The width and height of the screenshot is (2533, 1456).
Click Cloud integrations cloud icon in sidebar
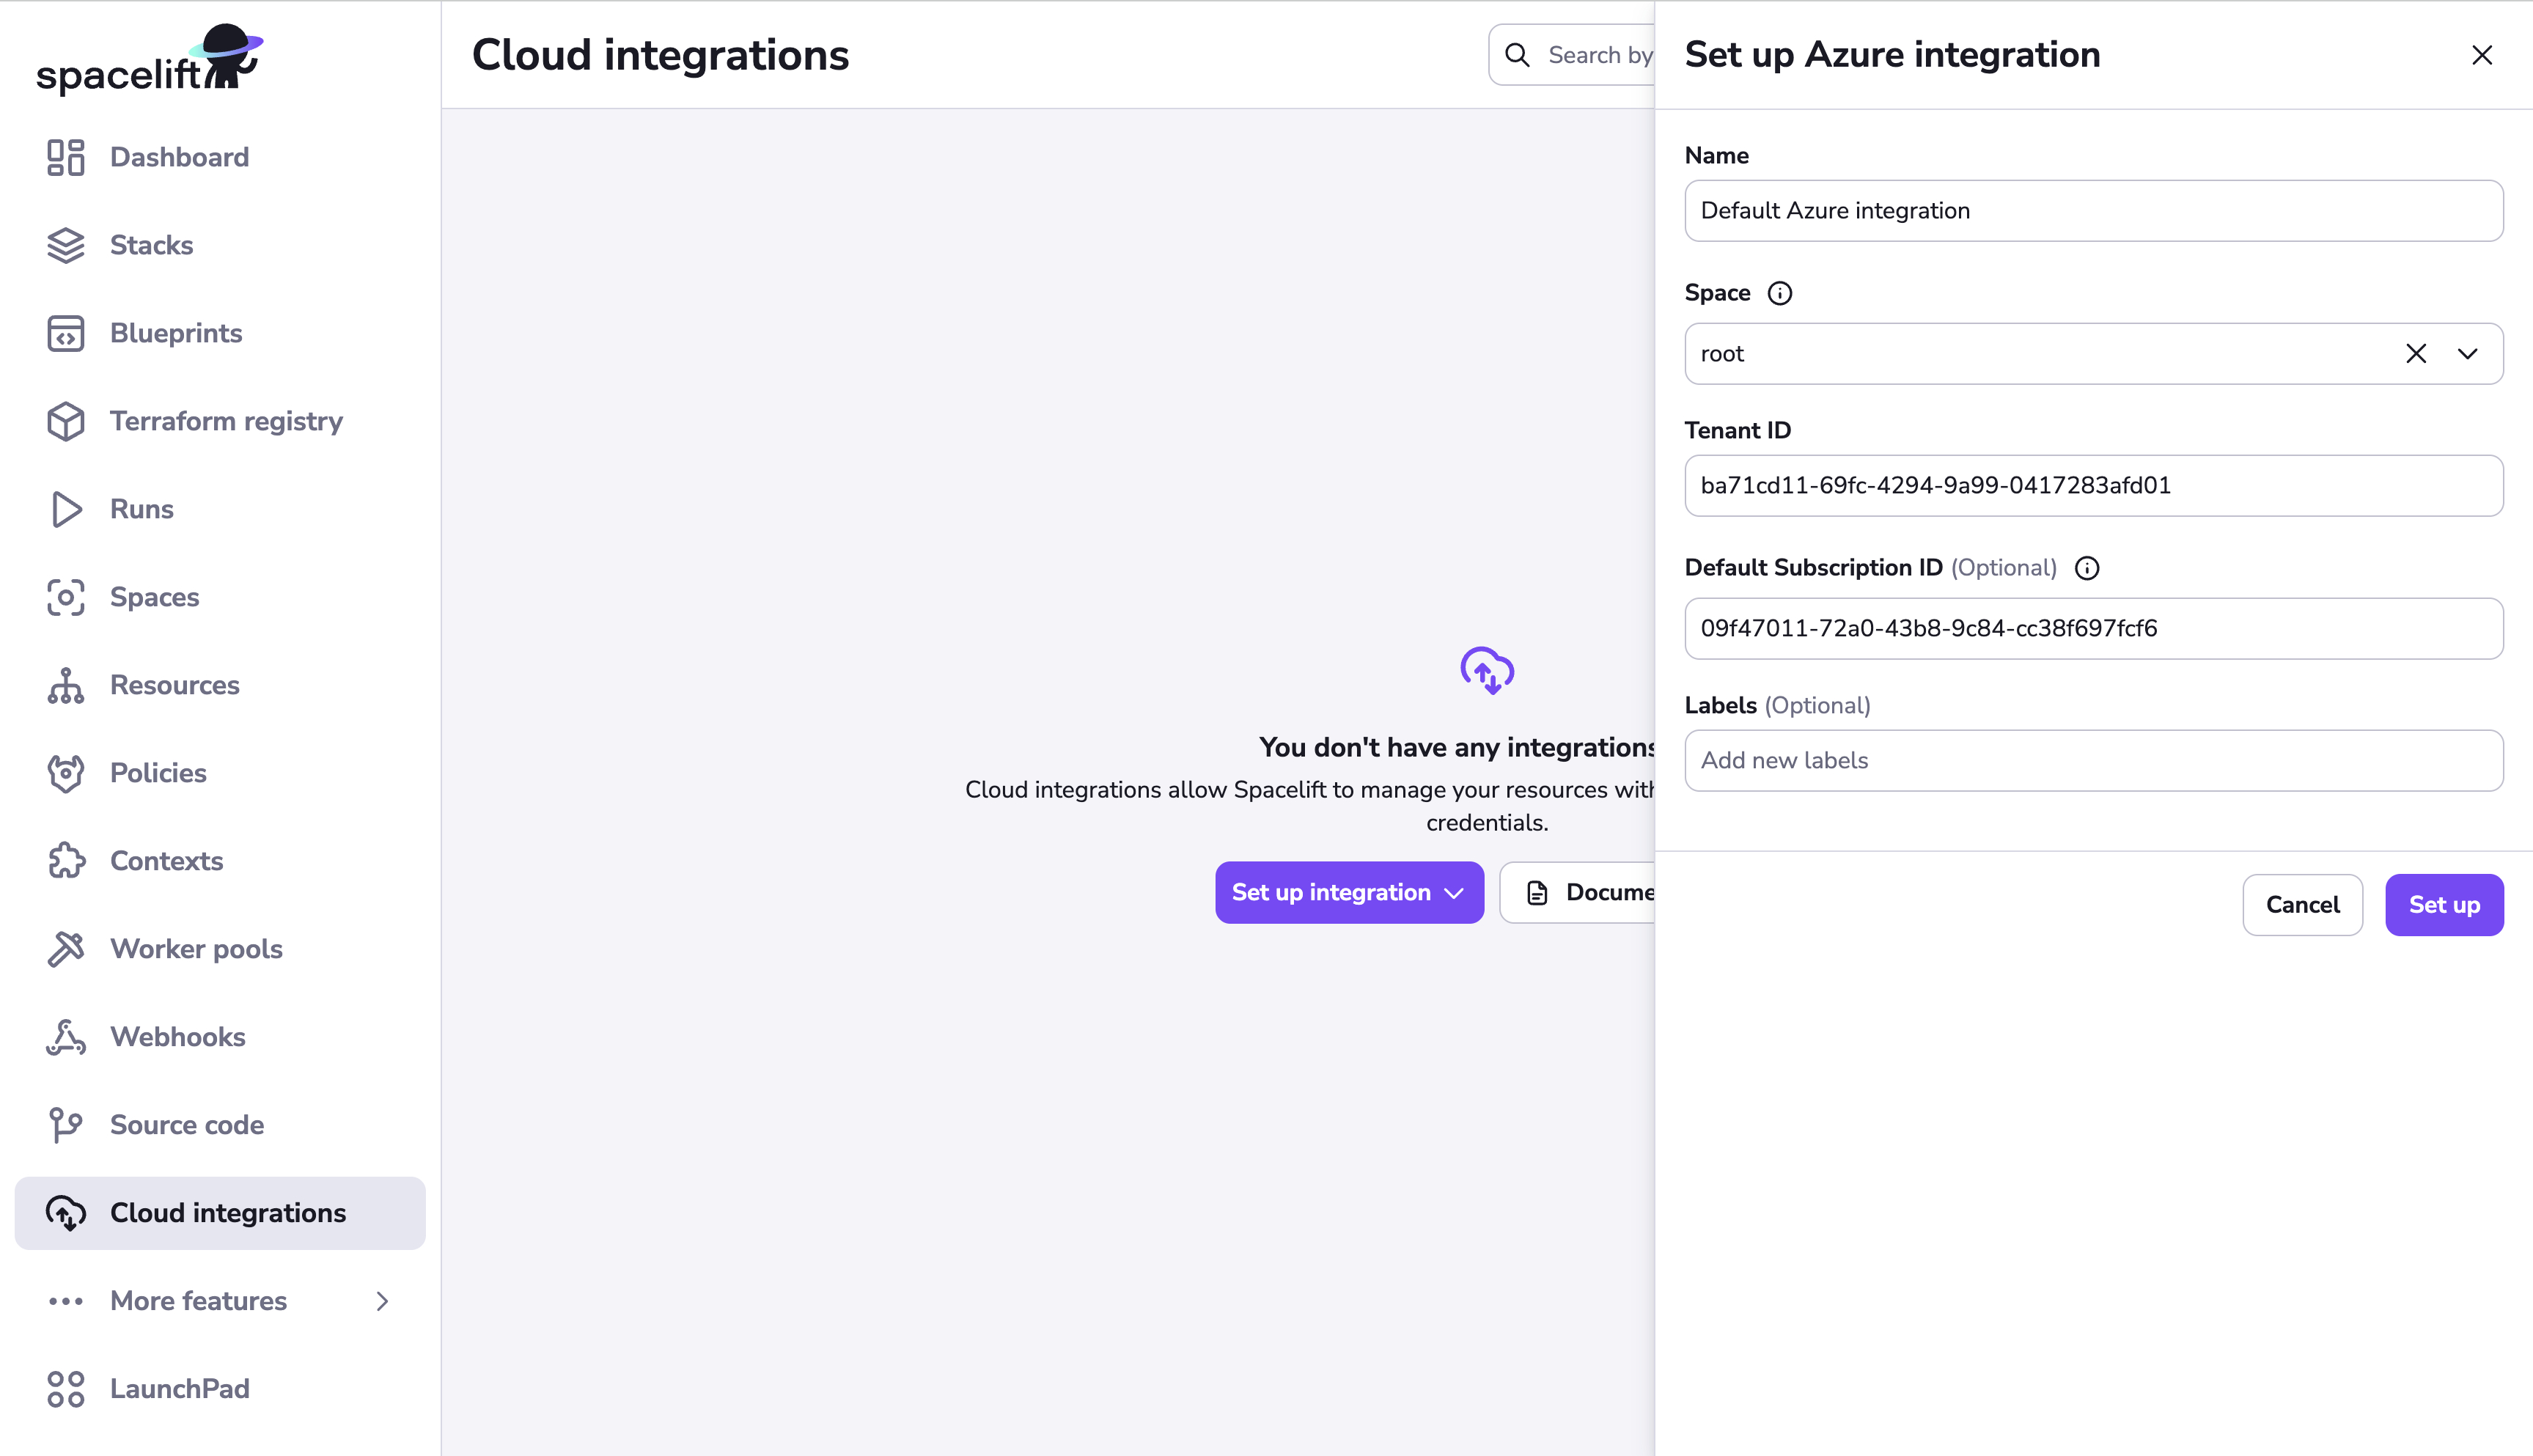point(66,1213)
